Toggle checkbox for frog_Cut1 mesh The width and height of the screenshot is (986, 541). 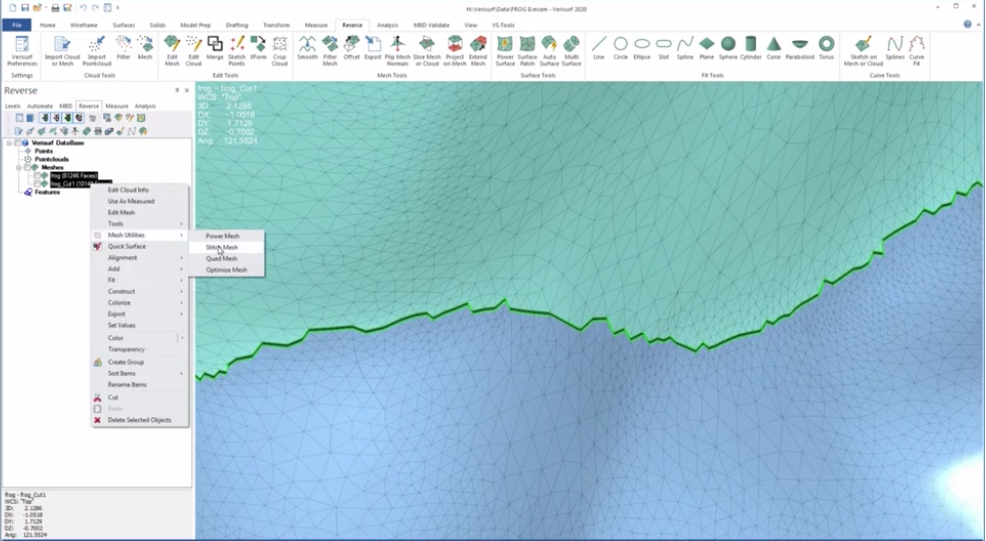(x=36, y=184)
